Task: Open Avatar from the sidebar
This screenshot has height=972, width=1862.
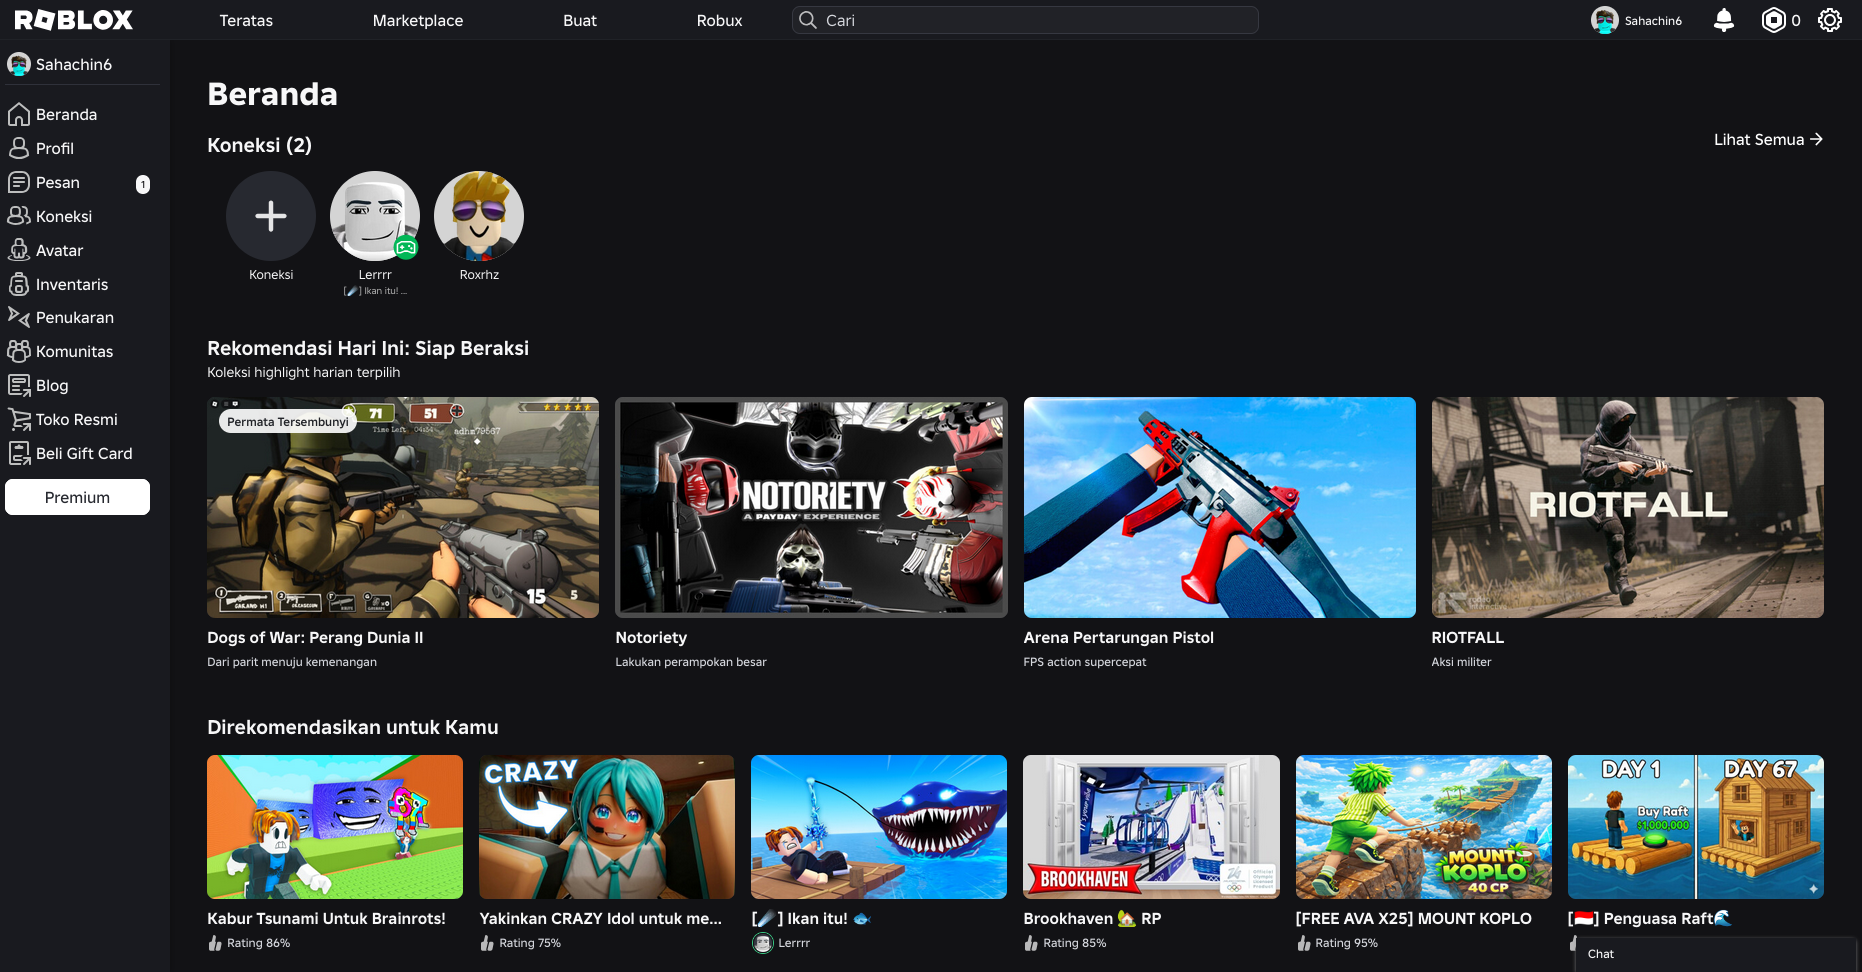Action: tap(59, 251)
